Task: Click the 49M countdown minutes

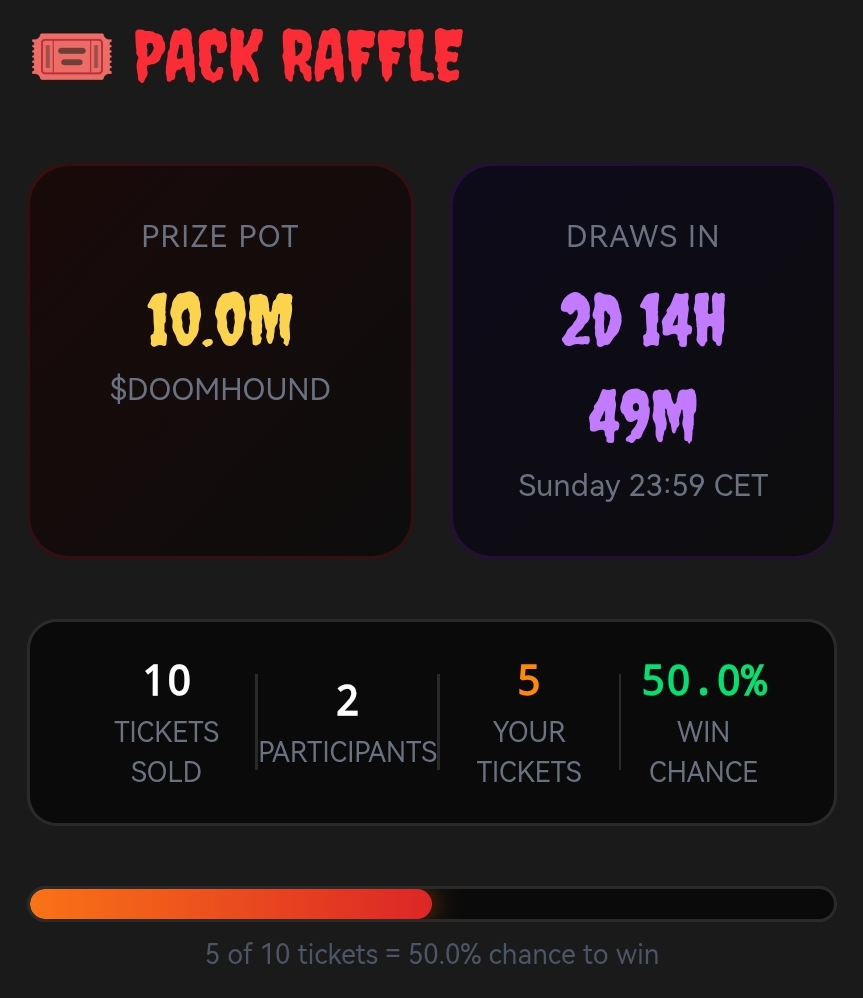Action: coord(643,416)
